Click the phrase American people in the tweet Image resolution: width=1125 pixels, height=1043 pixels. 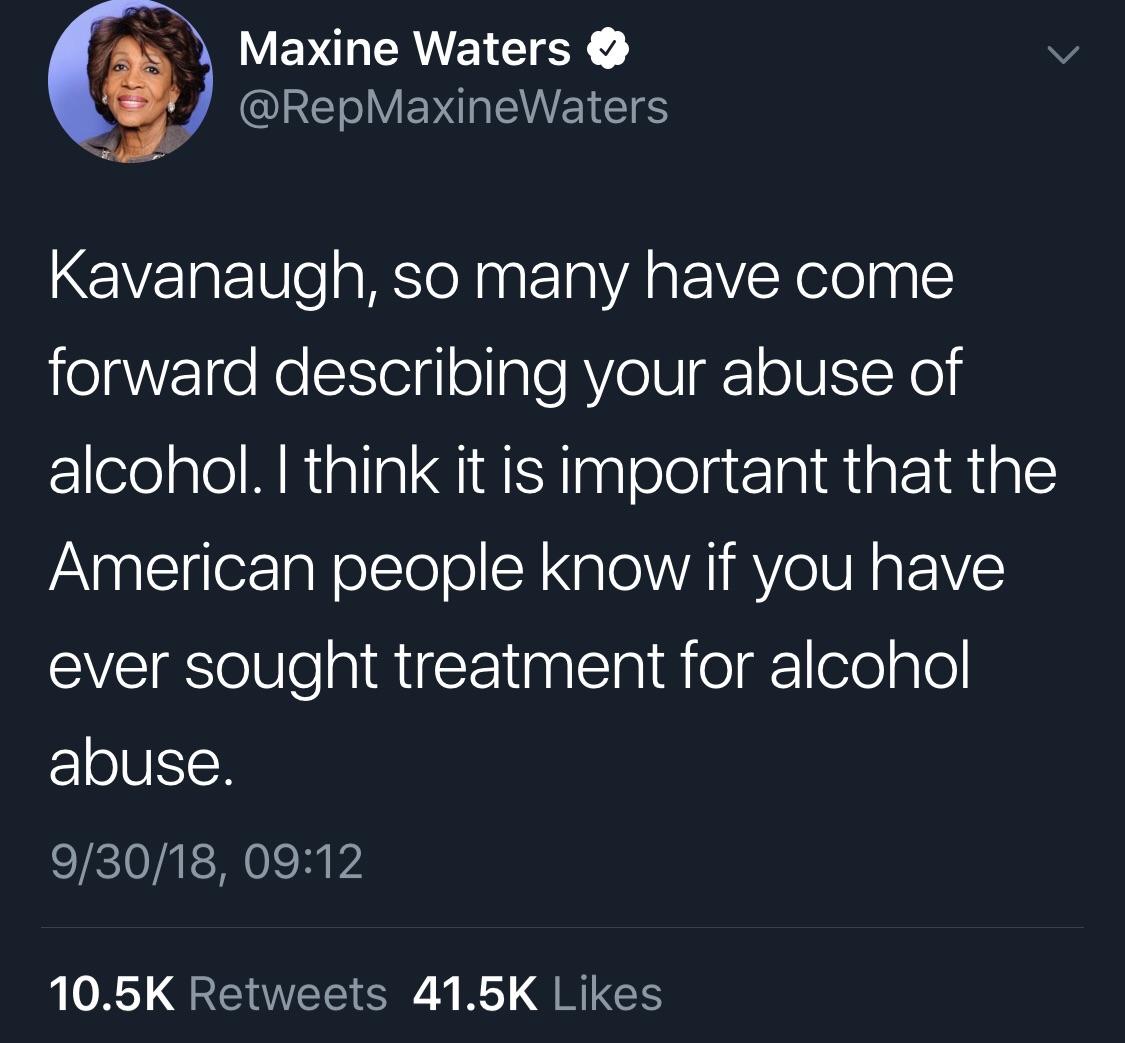(x=286, y=570)
